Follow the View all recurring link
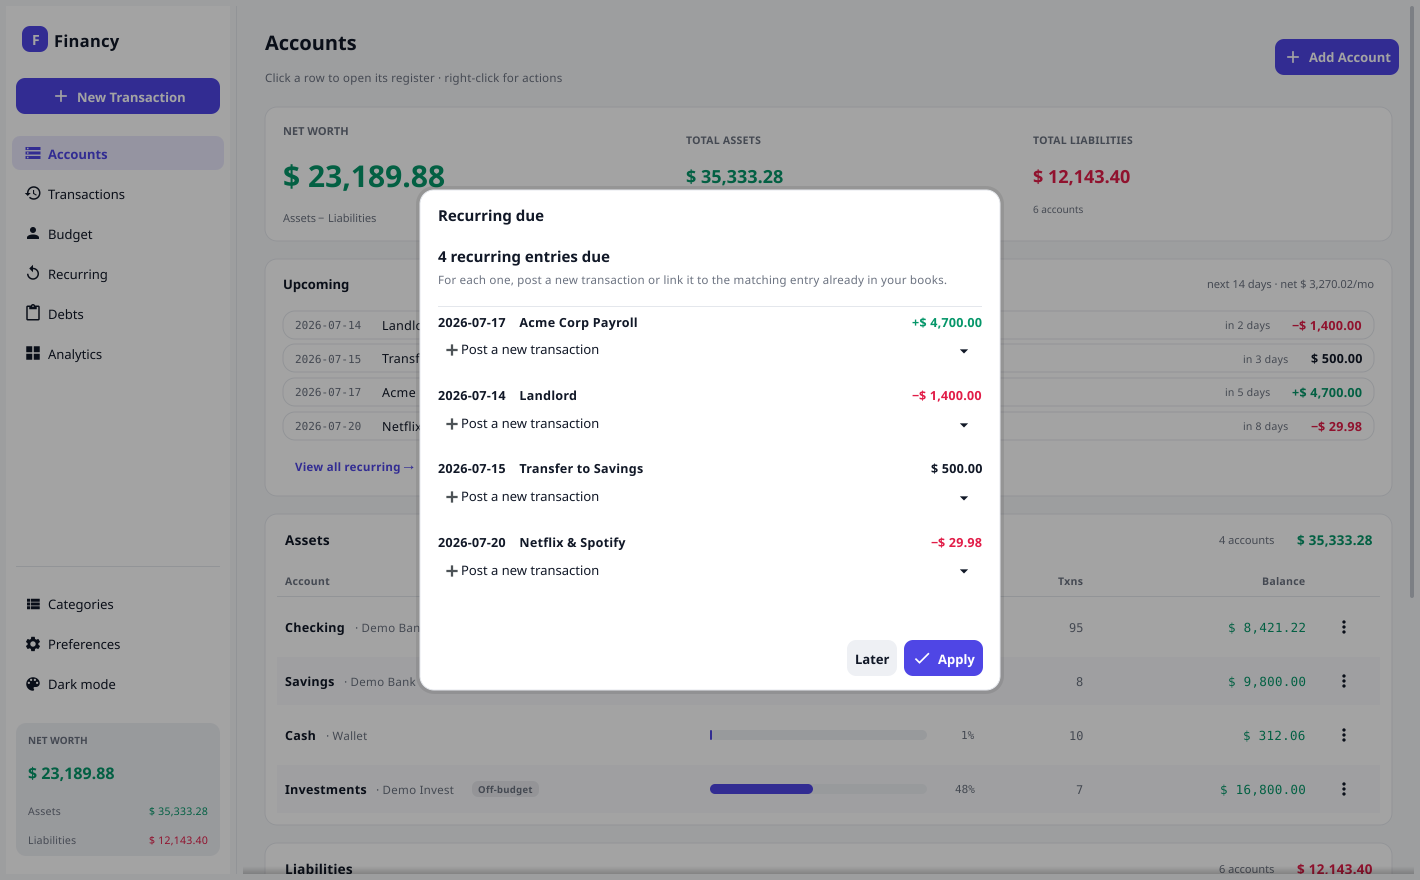 [354, 467]
